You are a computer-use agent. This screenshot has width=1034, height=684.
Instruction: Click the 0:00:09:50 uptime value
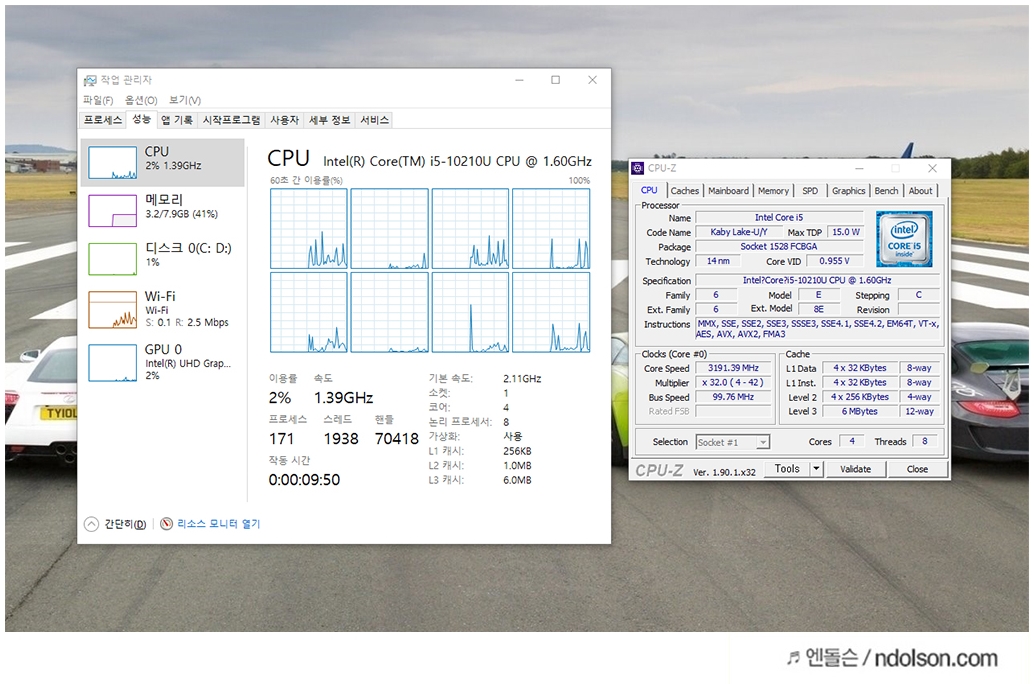(304, 480)
